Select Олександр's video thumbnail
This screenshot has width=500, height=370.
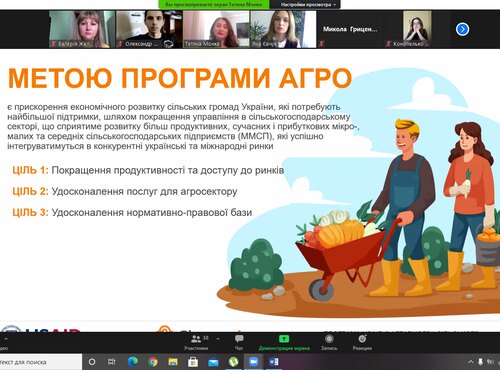pos(149,29)
